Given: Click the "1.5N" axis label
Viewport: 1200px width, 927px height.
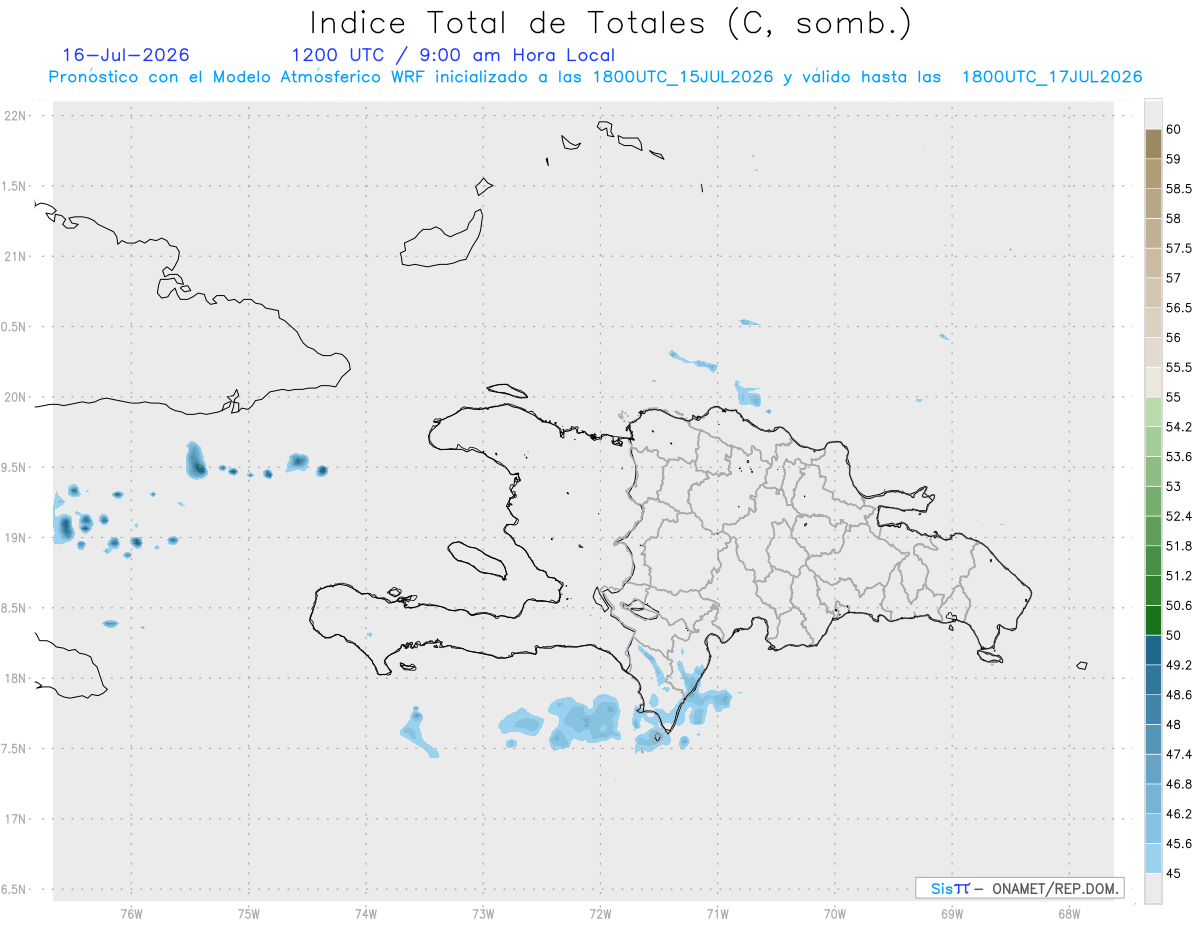Looking at the screenshot, I should 14,187.
